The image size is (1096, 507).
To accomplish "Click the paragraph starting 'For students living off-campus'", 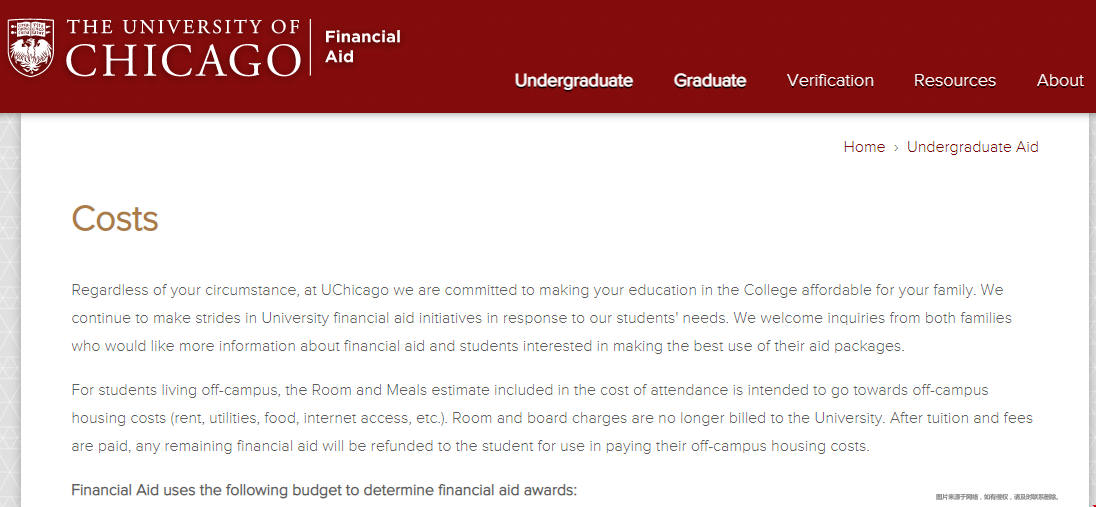I will click(x=552, y=417).
